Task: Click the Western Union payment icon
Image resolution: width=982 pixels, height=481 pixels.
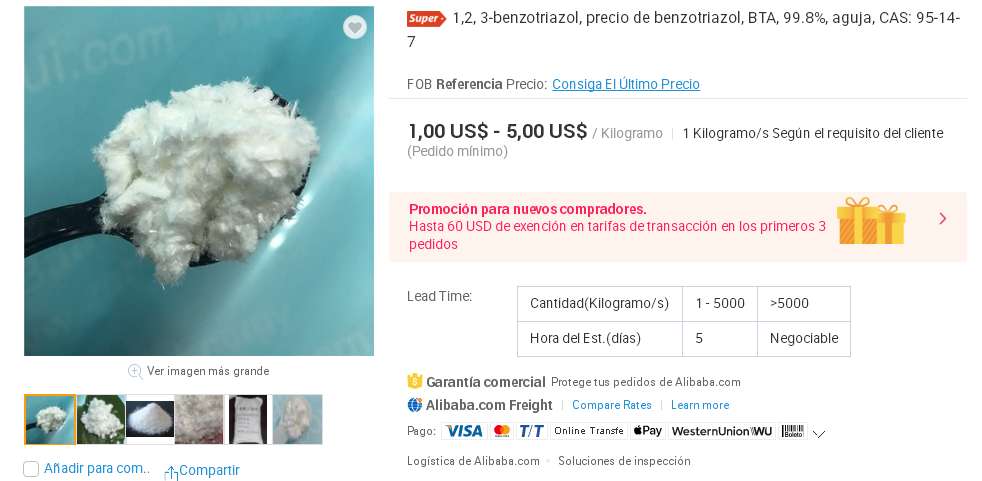Action: (721, 431)
